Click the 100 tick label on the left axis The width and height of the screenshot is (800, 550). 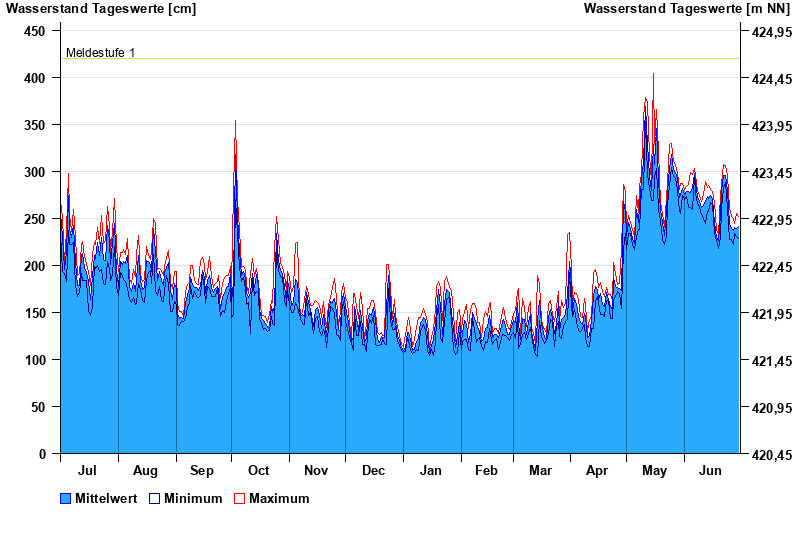point(35,360)
